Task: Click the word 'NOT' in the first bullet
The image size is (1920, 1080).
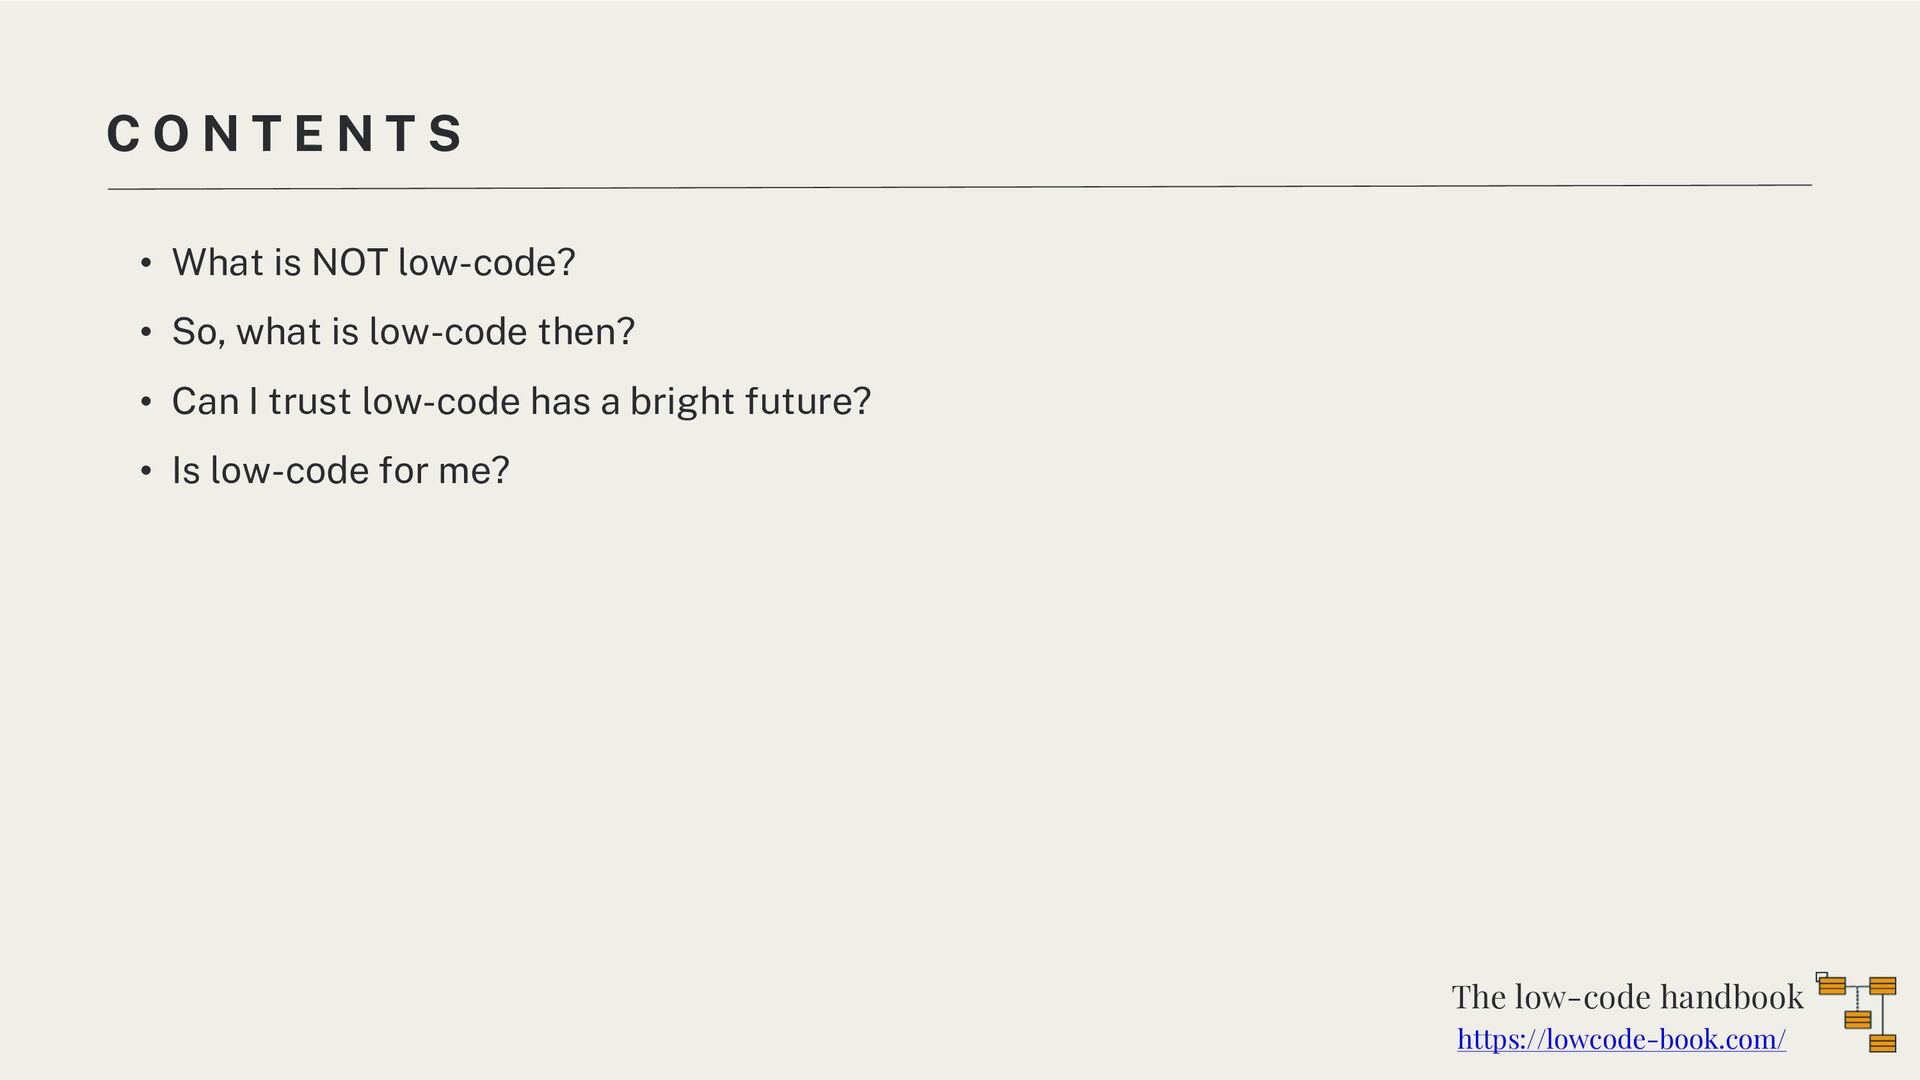Action: pyautogui.click(x=349, y=262)
